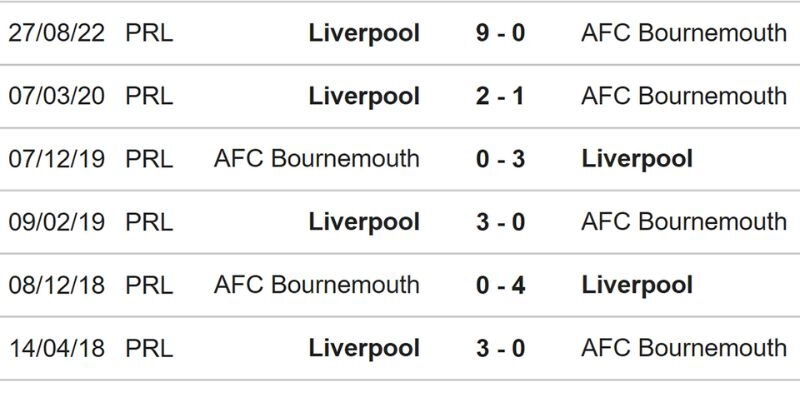
Task: Open AFC Bournemouth in the 14/04/18 match
Action: [683, 348]
